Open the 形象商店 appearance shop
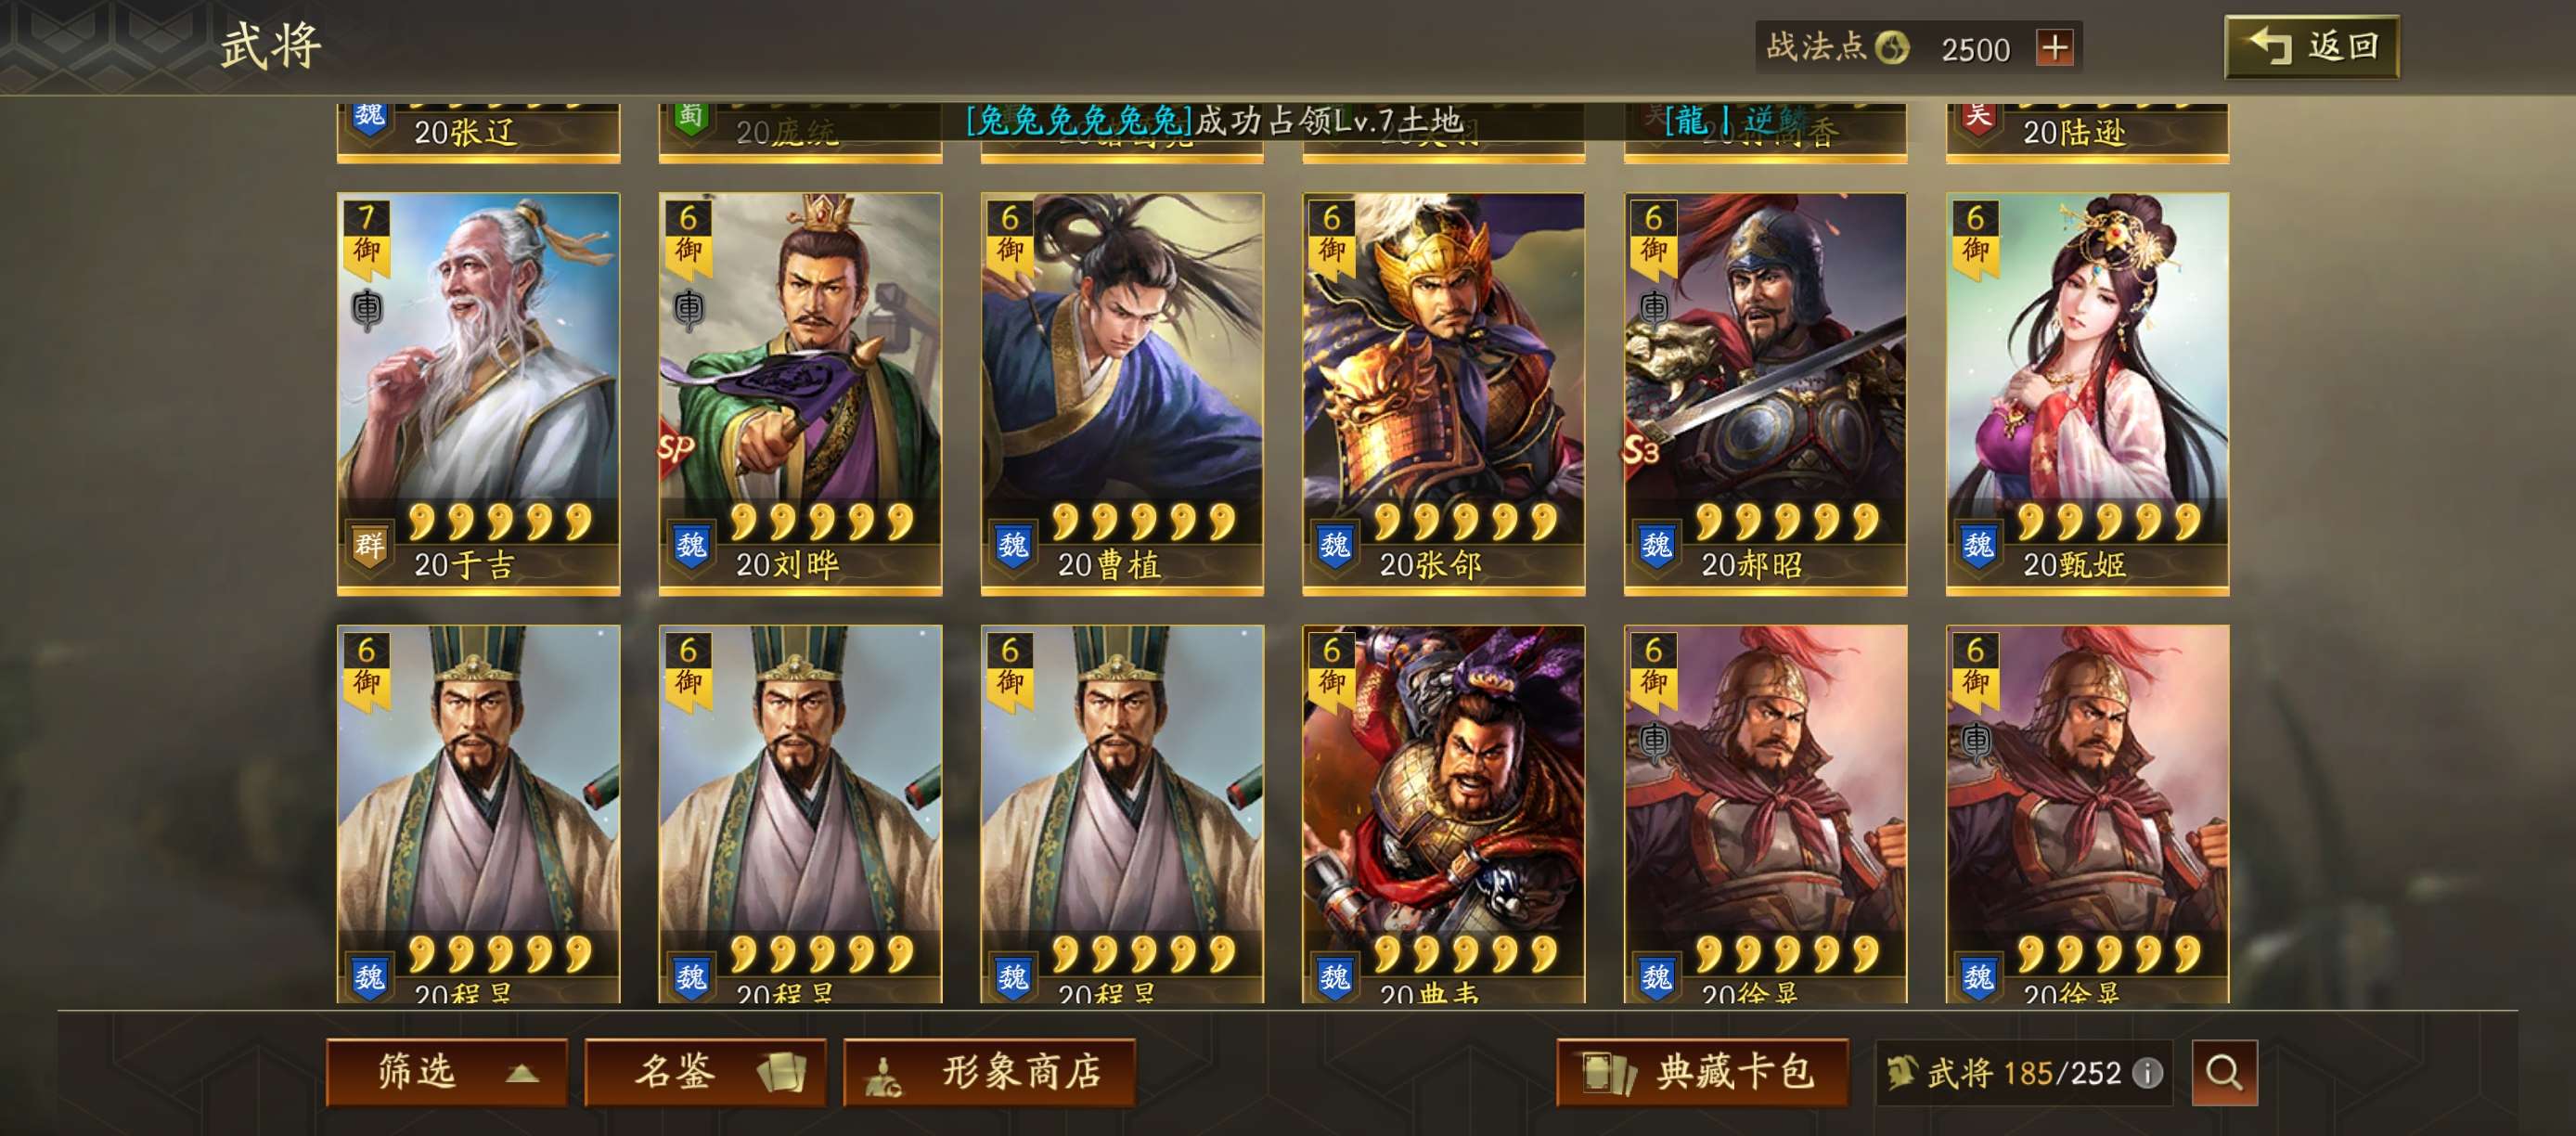2576x1136 pixels. 989,1073
